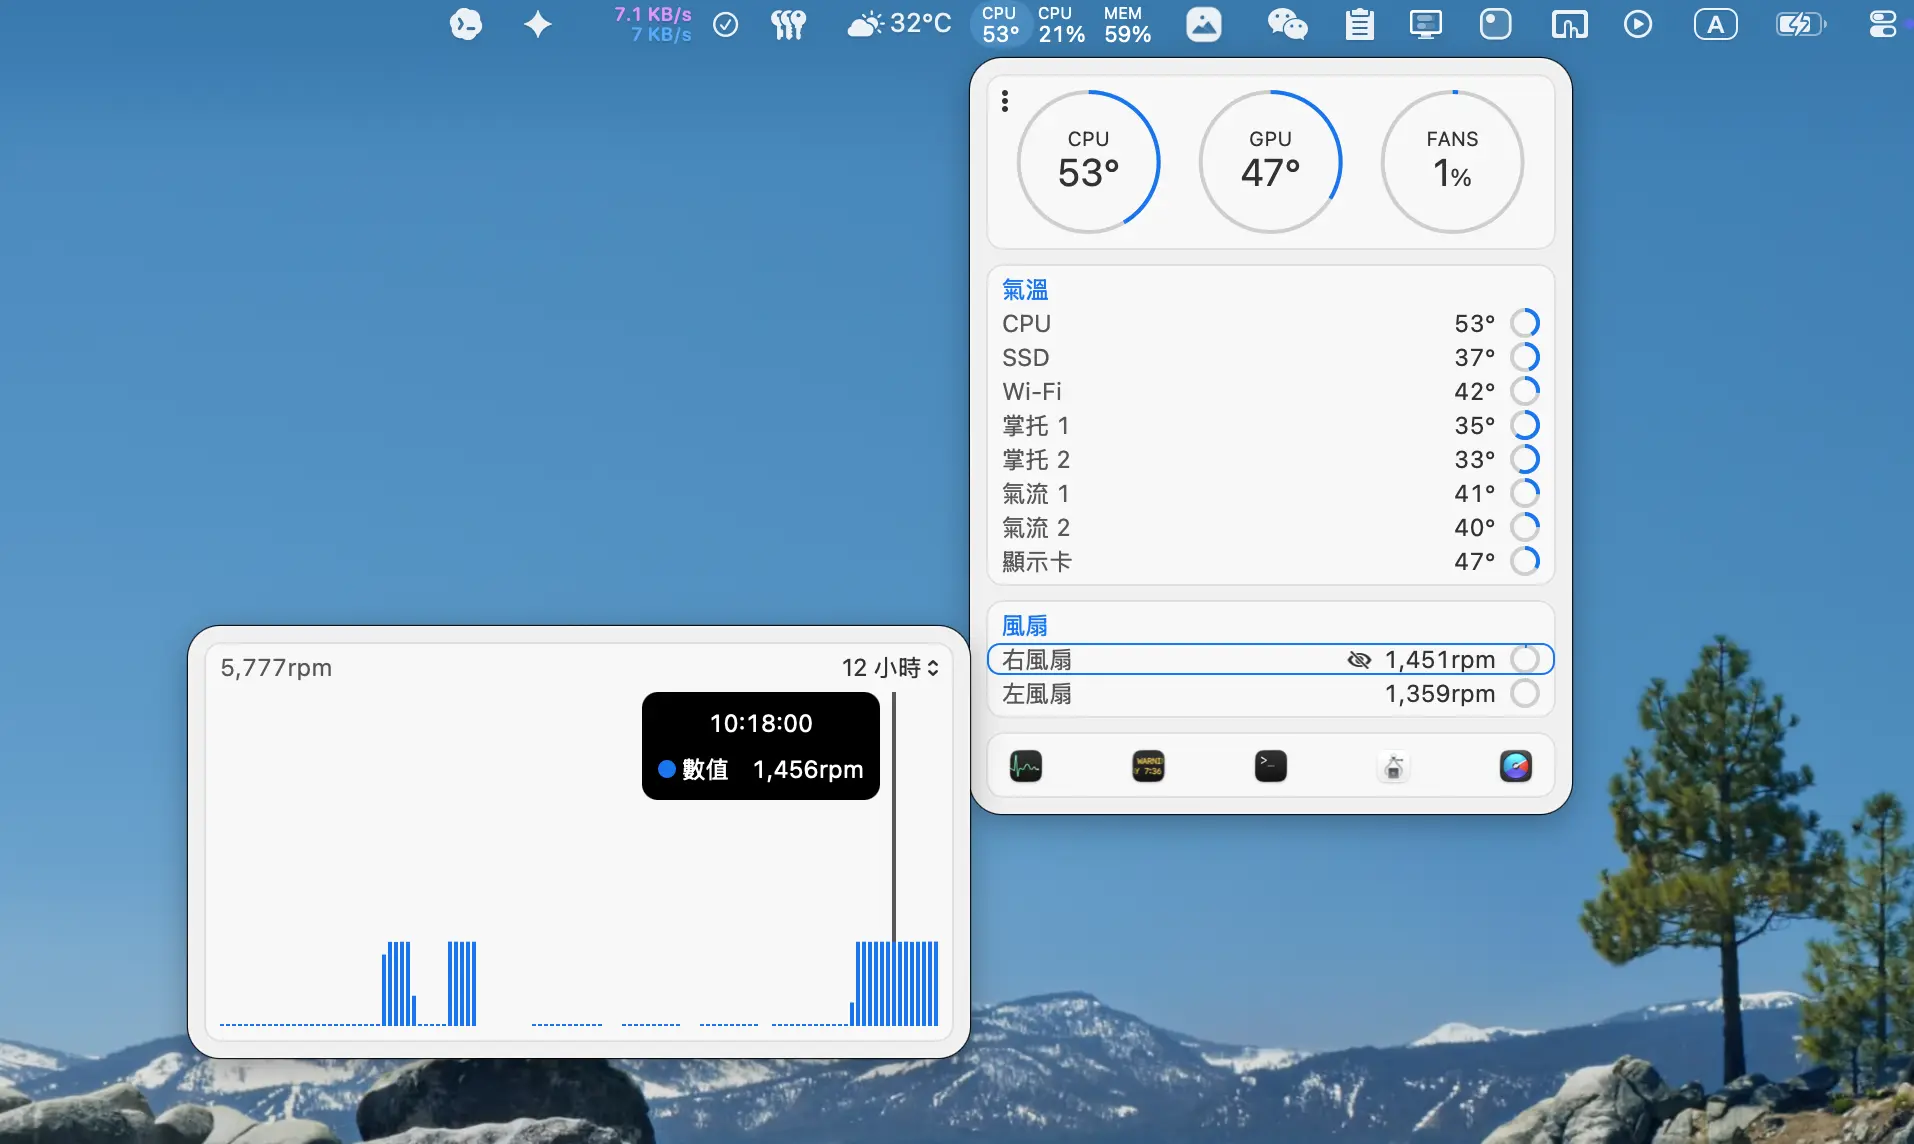1914x1144 pixels.
Task: Click the rounded-square dot menu bar icon
Action: point(1496,24)
